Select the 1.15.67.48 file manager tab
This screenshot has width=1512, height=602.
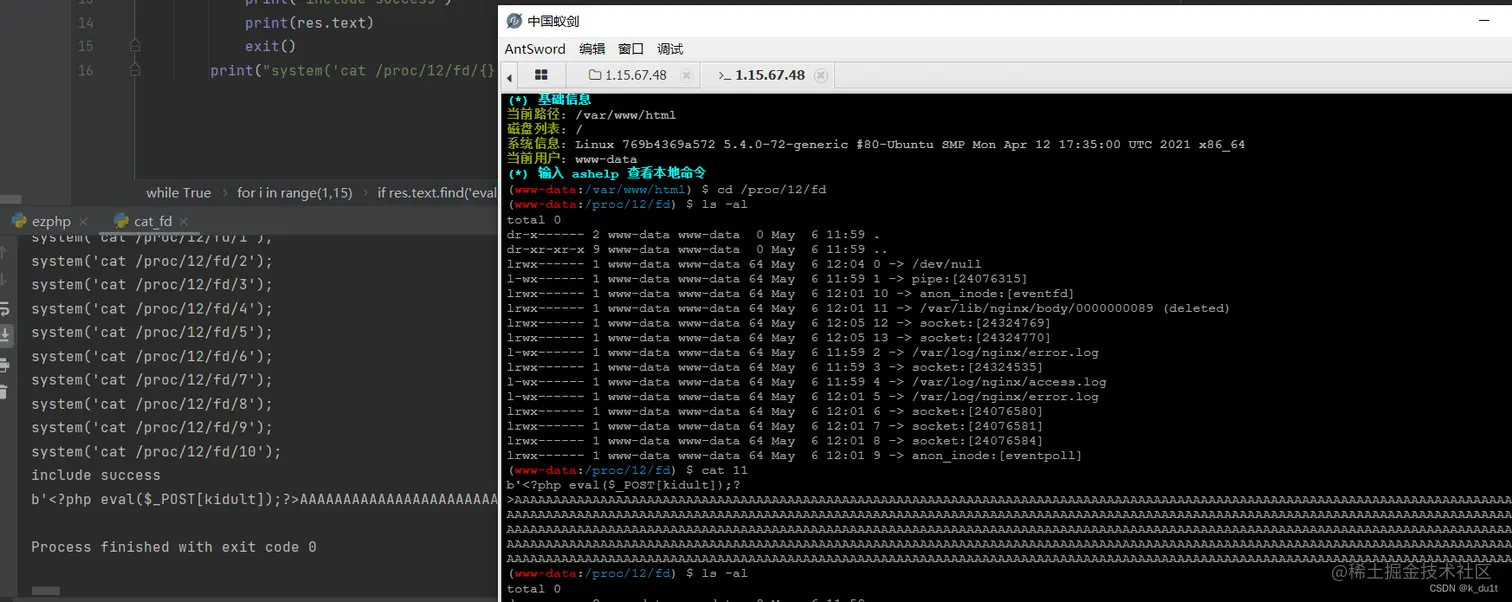pyautogui.click(x=634, y=75)
